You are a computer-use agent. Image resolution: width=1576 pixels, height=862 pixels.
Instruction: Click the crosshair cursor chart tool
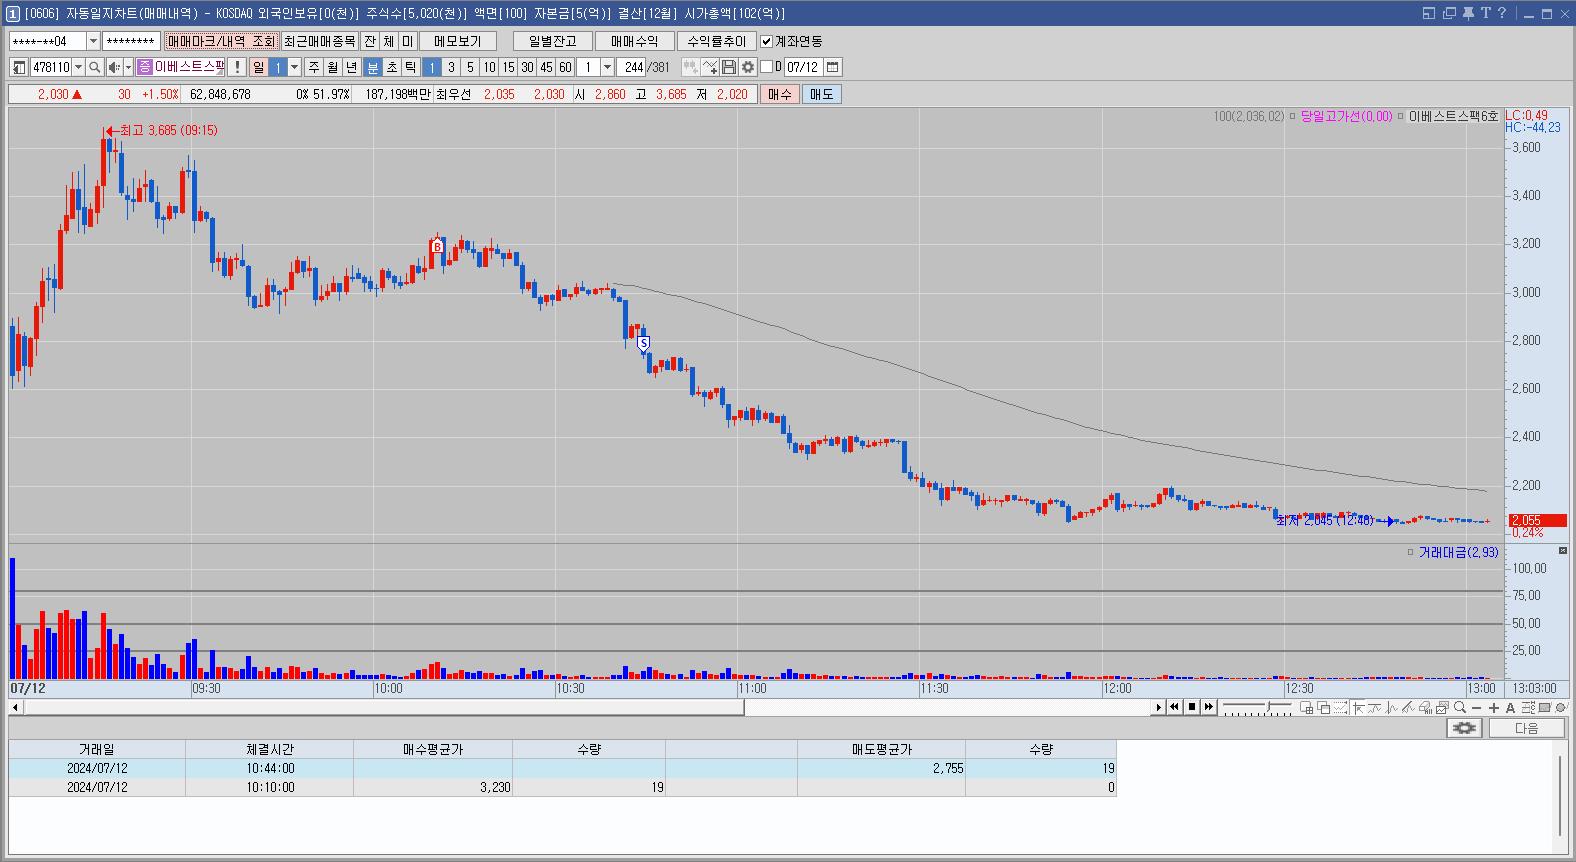point(1358,708)
